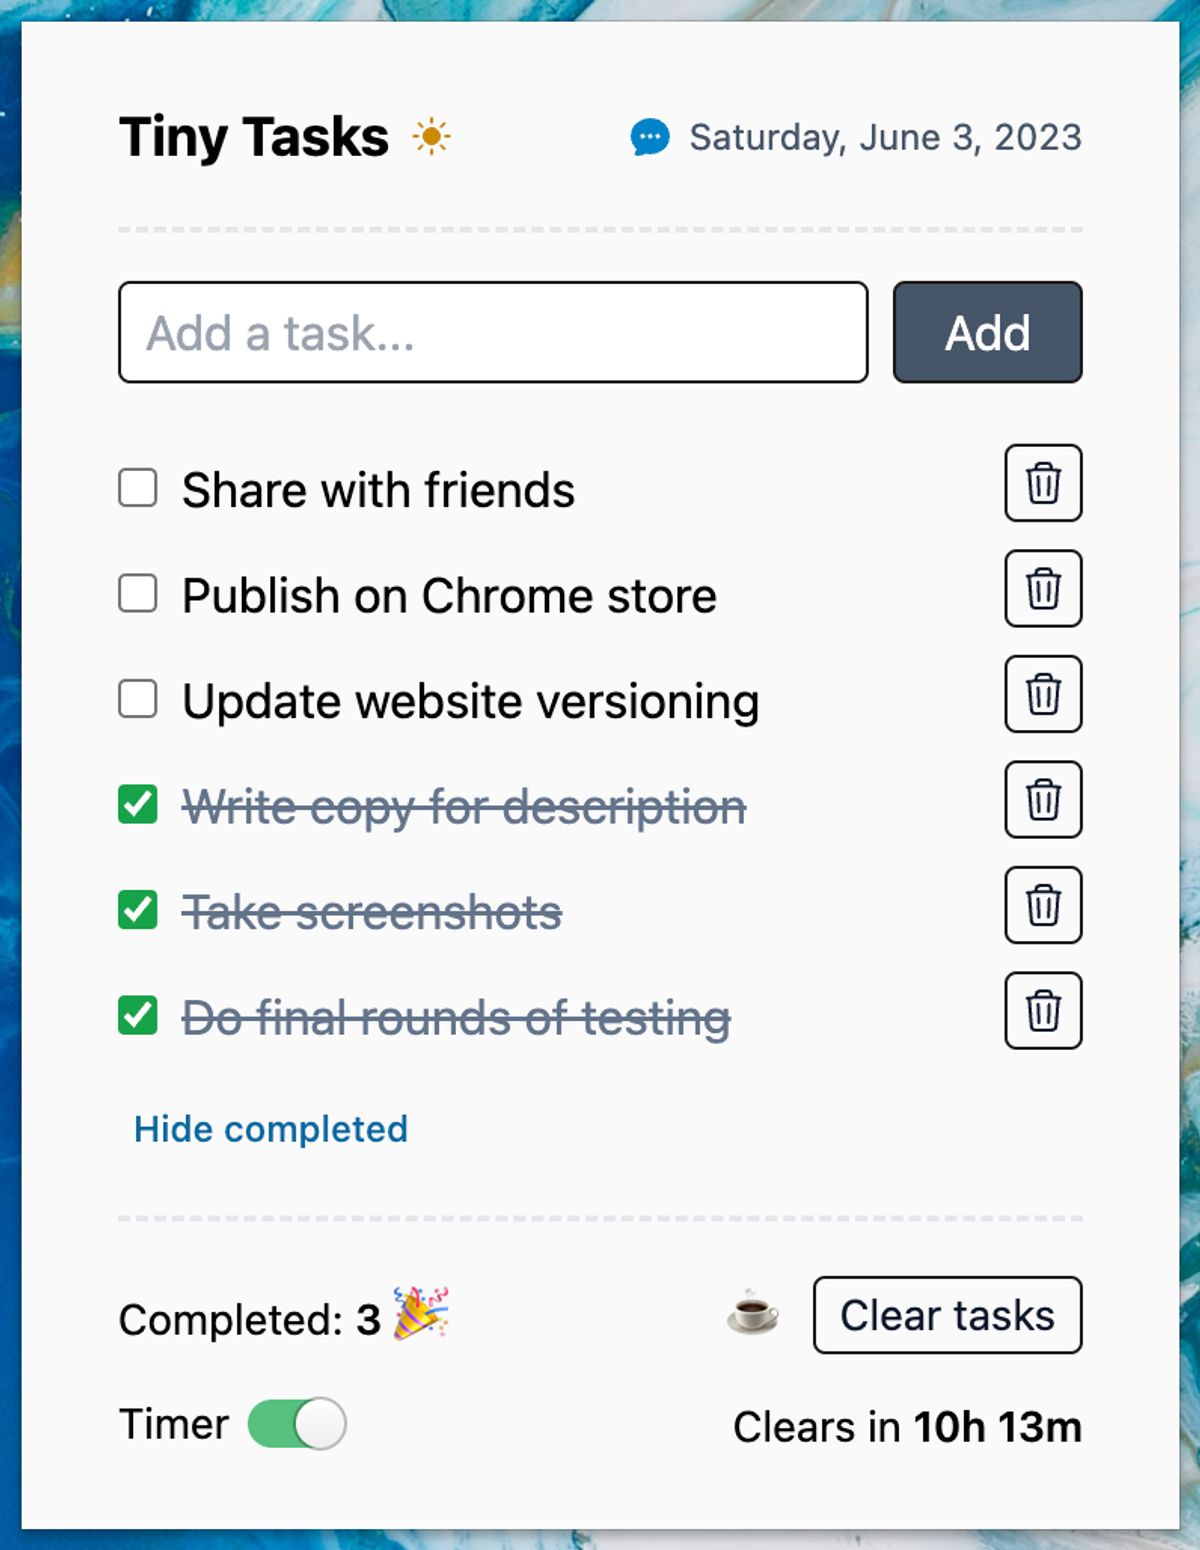Delete the 'Publish on Chrome store' task
Viewport: 1200px width, 1550px height.
pyautogui.click(x=1044, y=589)
